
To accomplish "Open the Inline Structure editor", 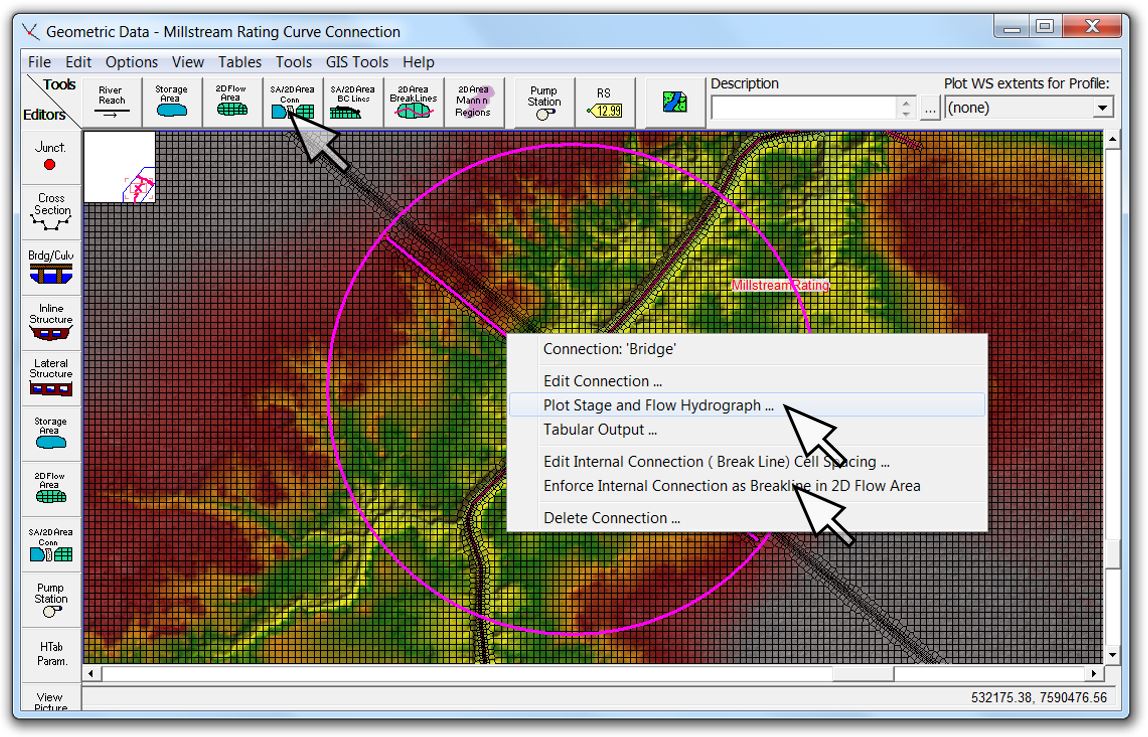I will coord(51,322).
